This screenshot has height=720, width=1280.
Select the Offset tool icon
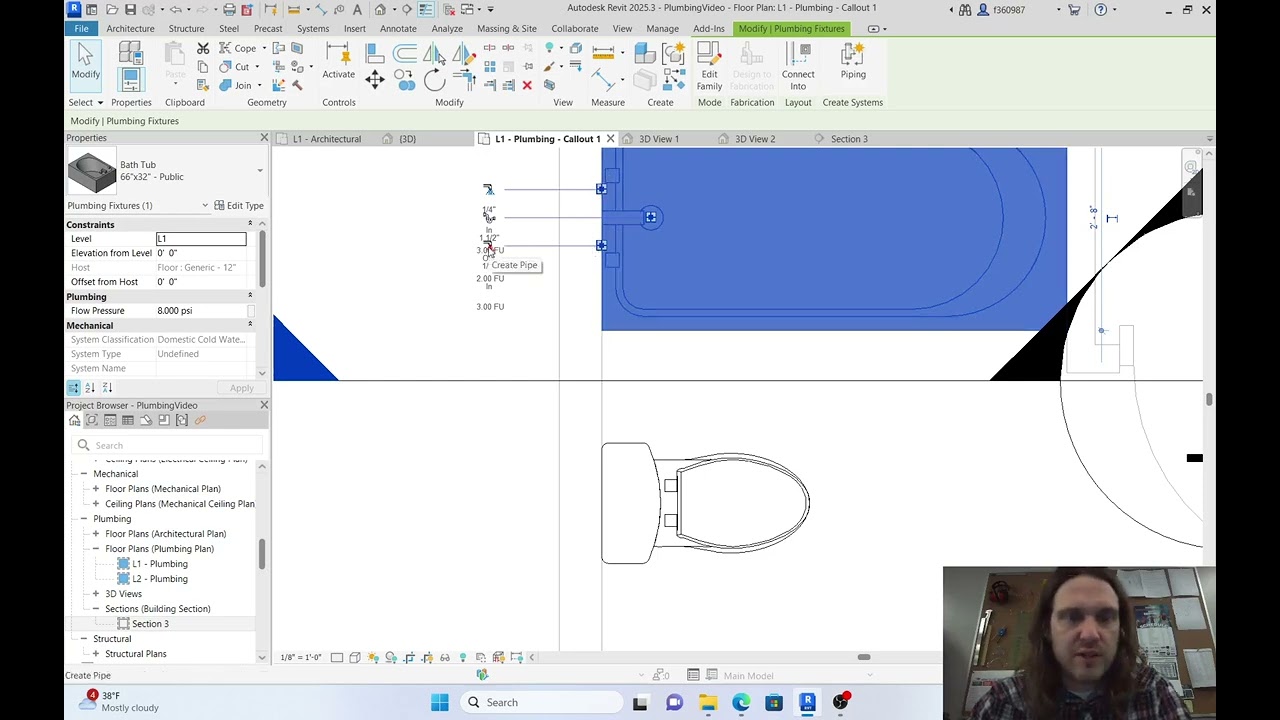point(405,52)
